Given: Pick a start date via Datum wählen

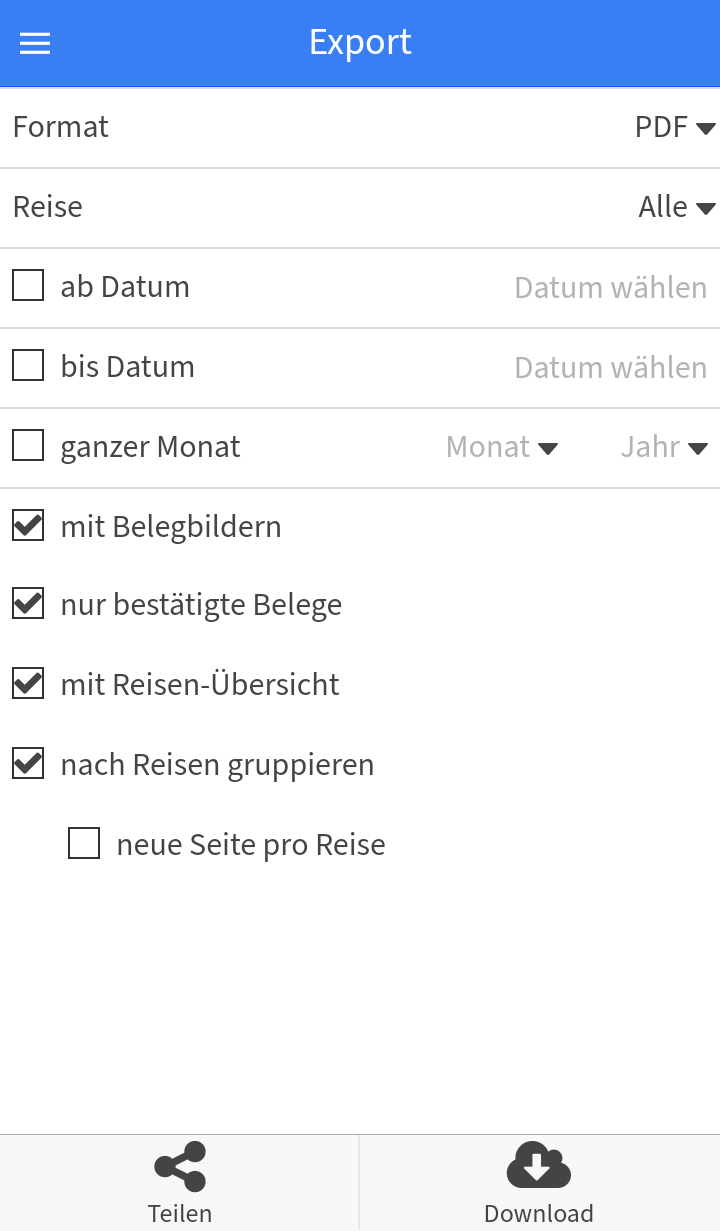Looking at the screenshot, I should (x=610, y=288).
